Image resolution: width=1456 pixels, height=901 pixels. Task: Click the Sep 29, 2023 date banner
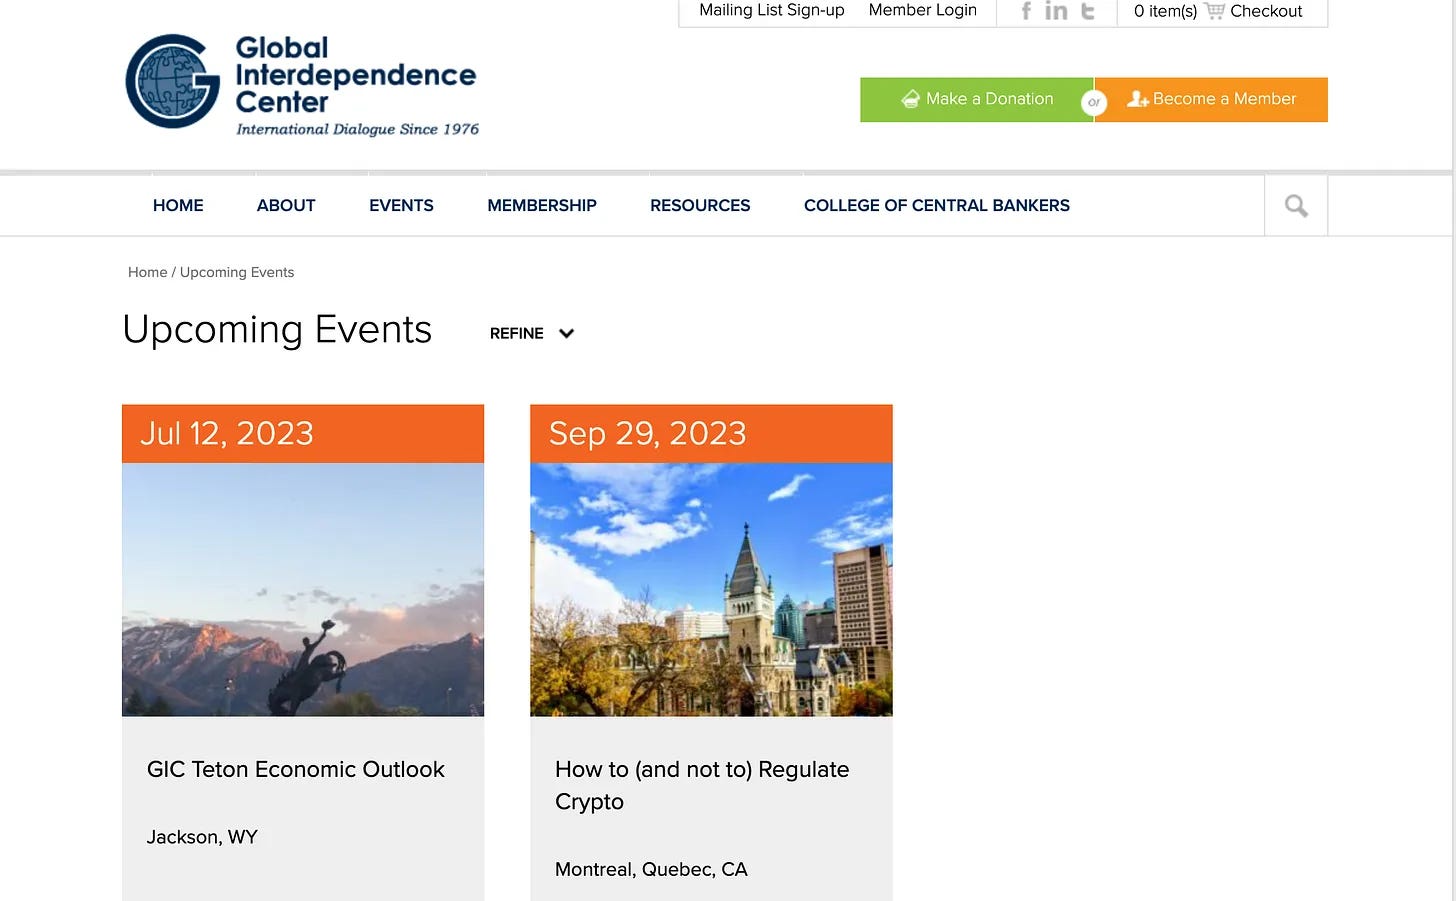click(711, 434)
